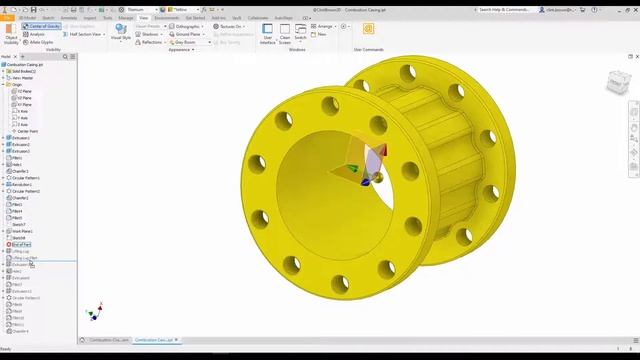This screenshot has width=640, height=360.
Task: Switch to the Environments ribbon tab
Action: pyautogui.click(x=167, y=18)
